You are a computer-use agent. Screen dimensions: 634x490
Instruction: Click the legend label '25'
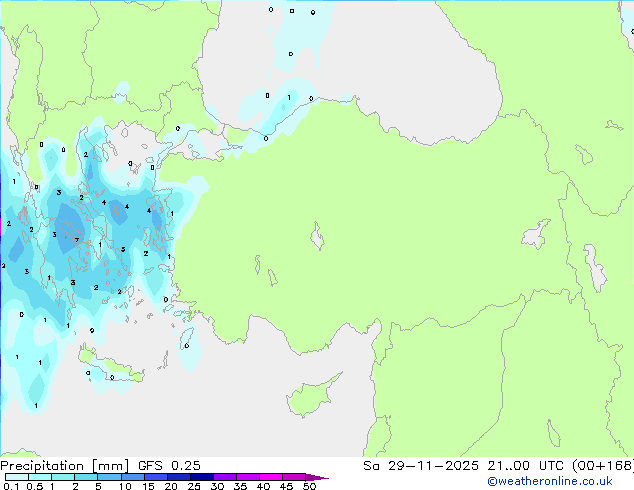click(x=194, y=486)
